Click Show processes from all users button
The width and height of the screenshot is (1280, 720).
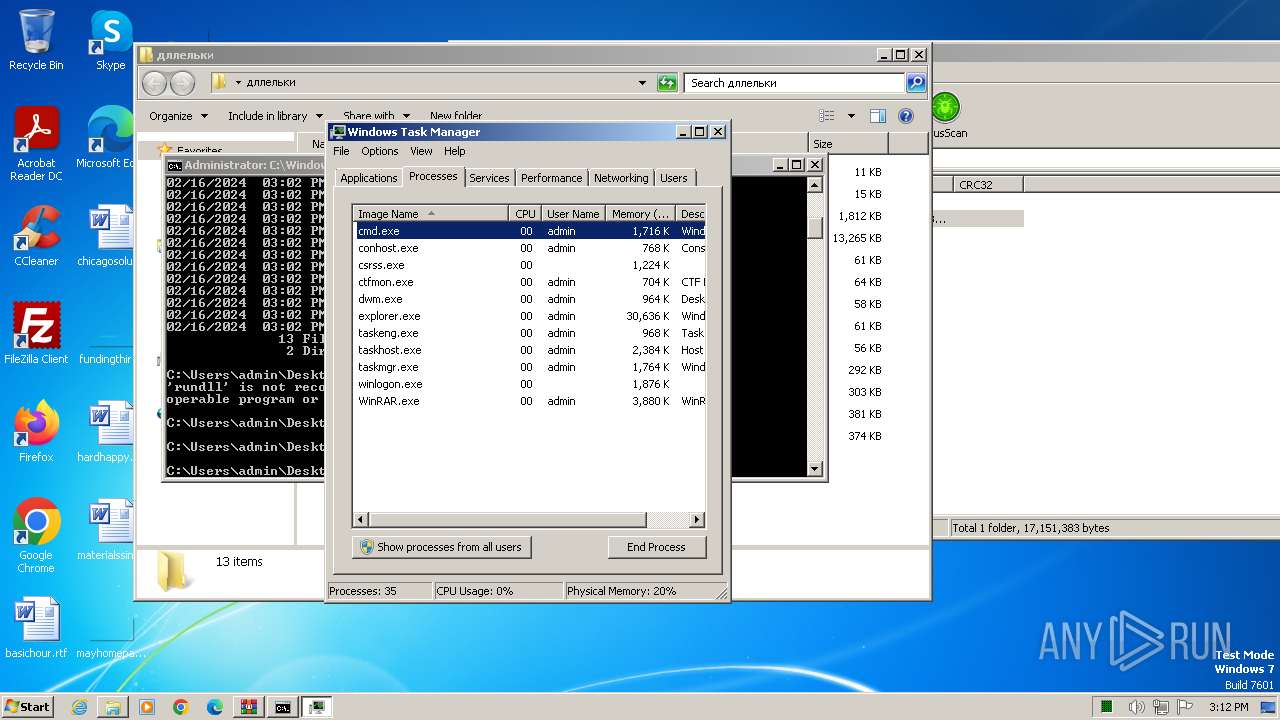[x=441, y=547]
